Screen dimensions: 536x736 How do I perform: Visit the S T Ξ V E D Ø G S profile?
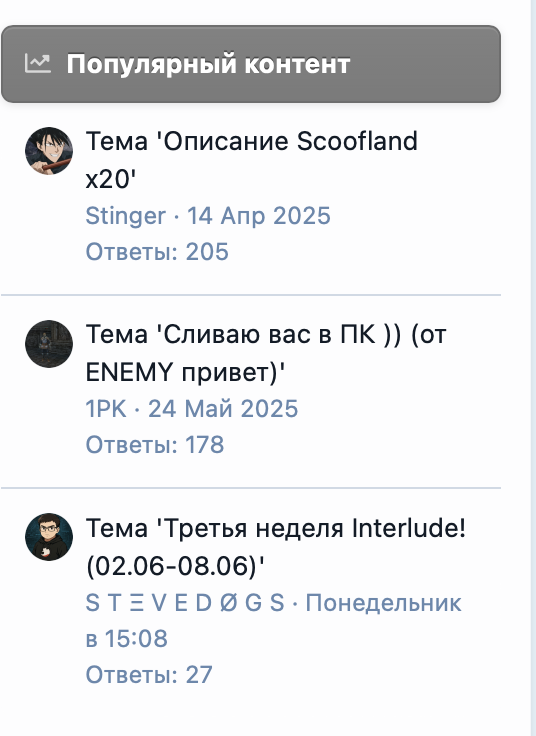pyautogui.click(x=185, y=602)
